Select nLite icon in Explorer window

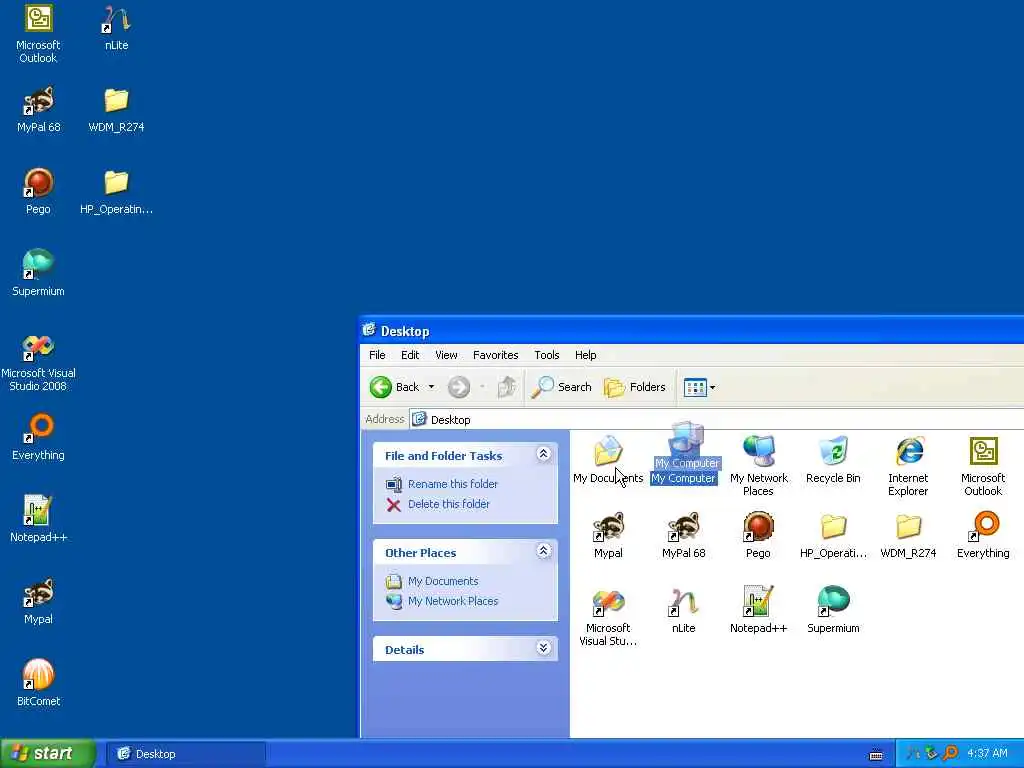tap(683, 611)
